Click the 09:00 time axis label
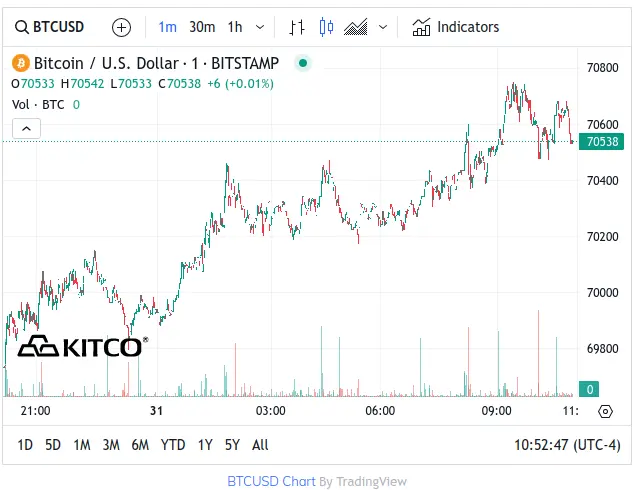This screenshot has width=639, height=490. pos(496,411)
